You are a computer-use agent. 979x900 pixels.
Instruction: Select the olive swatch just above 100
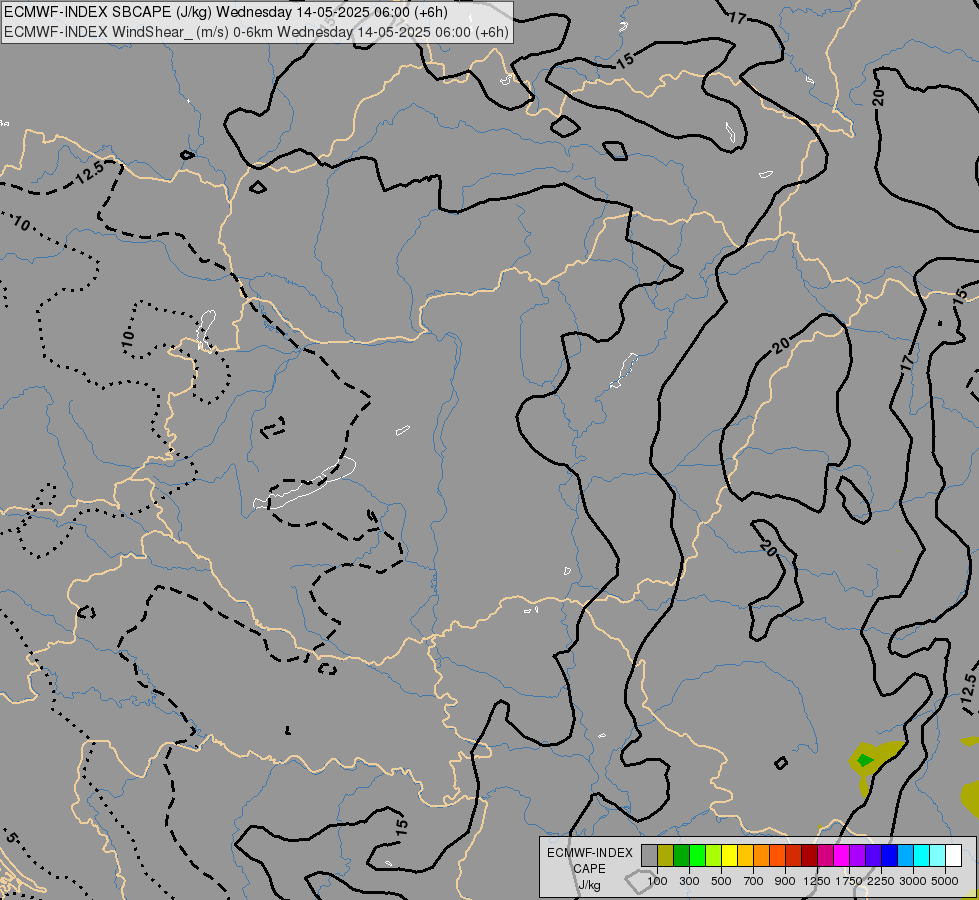[666, 856]
